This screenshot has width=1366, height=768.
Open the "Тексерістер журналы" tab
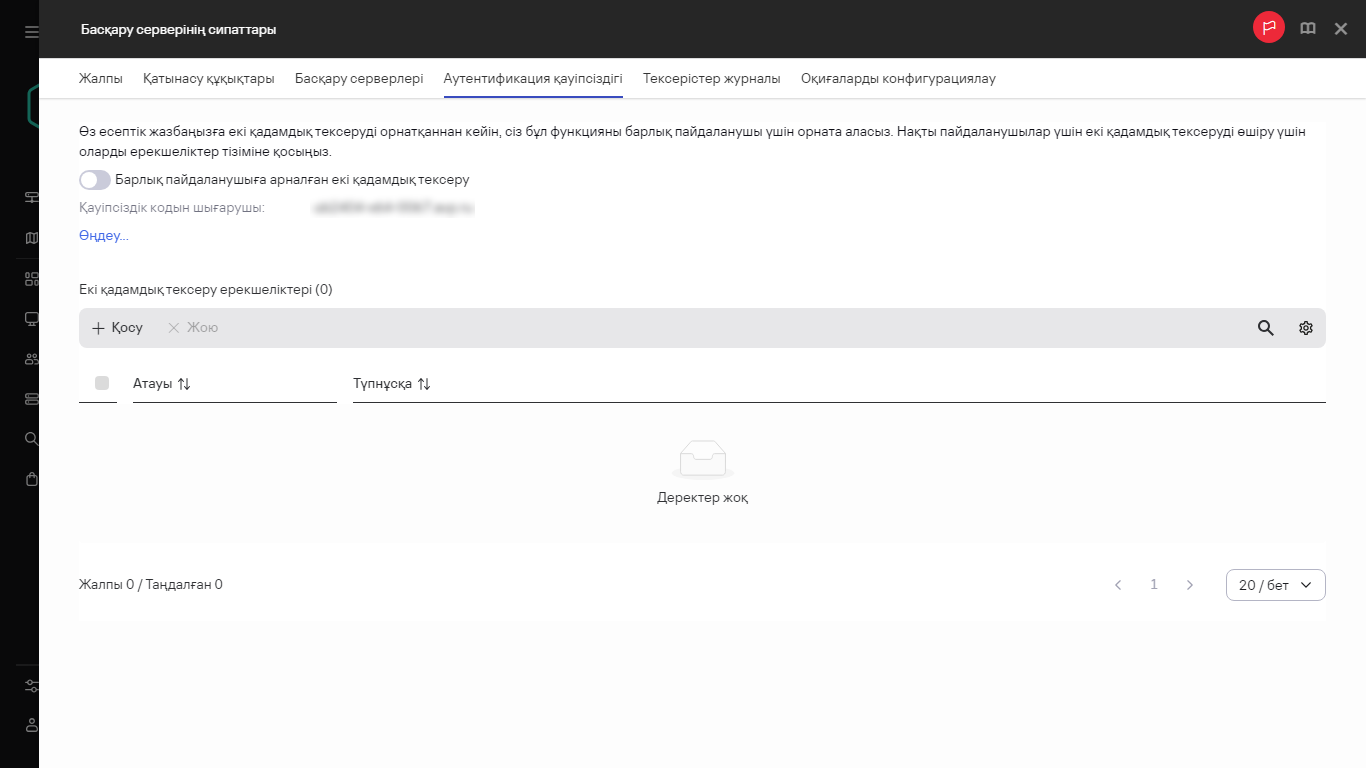[x=711, y=77]
